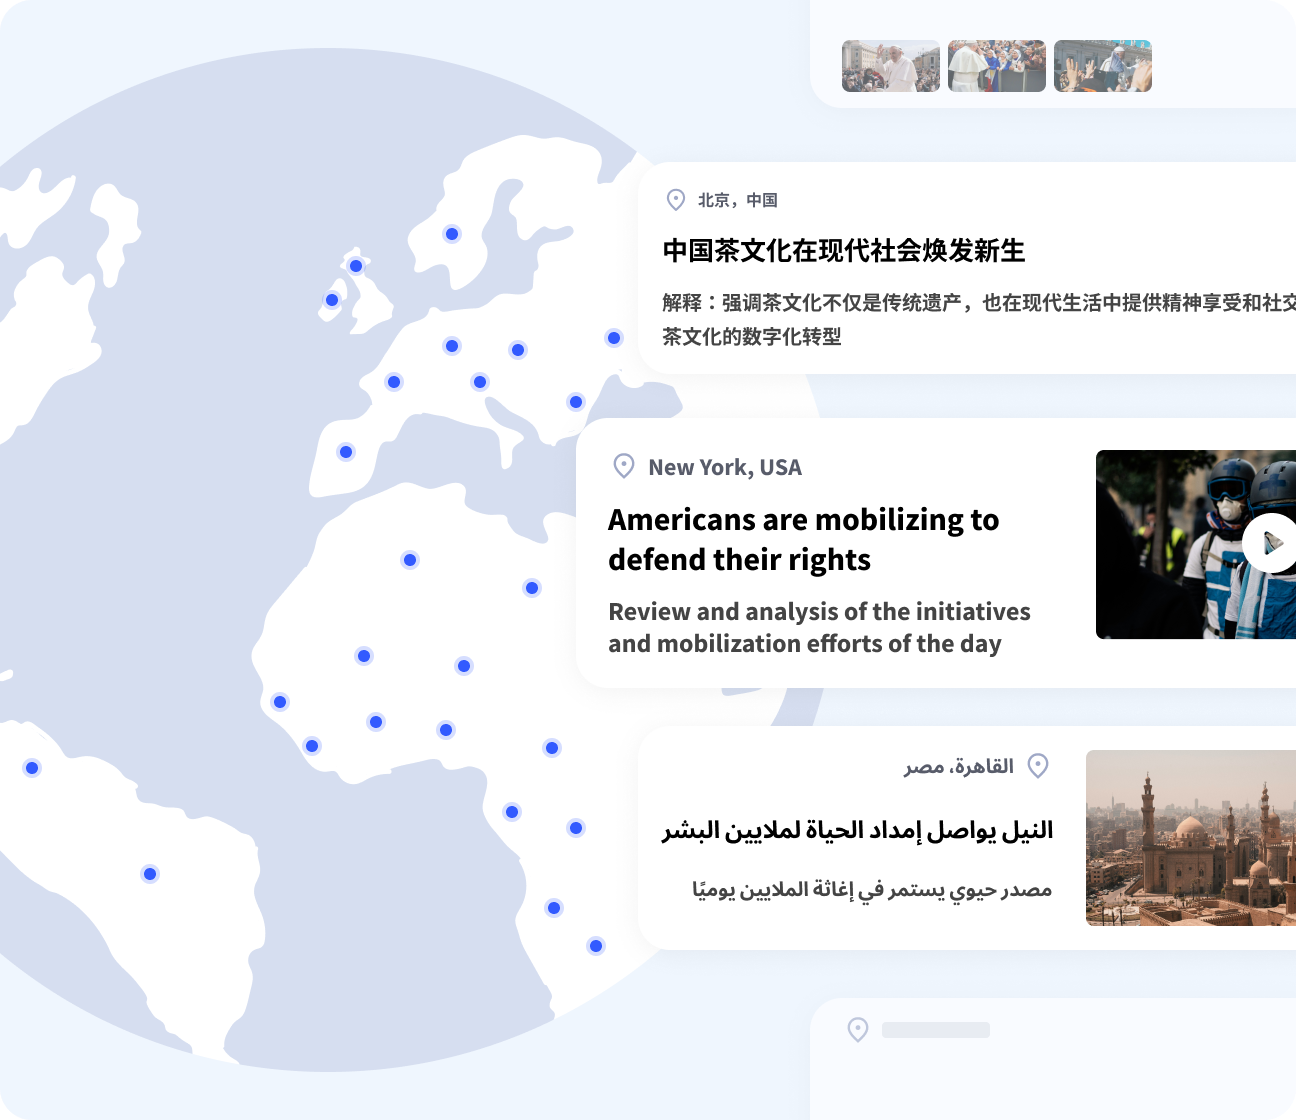The image size is (1296, 1120).
Task: Open the middle thumbnail in the photo strip
Action: coord(997,66)
